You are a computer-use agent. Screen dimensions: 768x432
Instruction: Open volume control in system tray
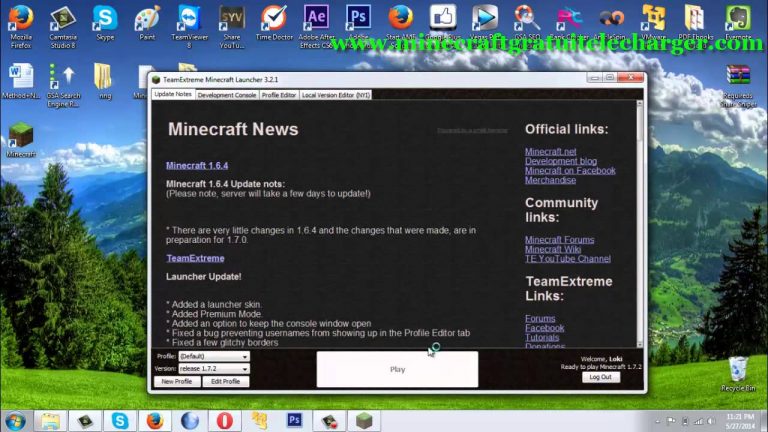[x=710, y=421]
